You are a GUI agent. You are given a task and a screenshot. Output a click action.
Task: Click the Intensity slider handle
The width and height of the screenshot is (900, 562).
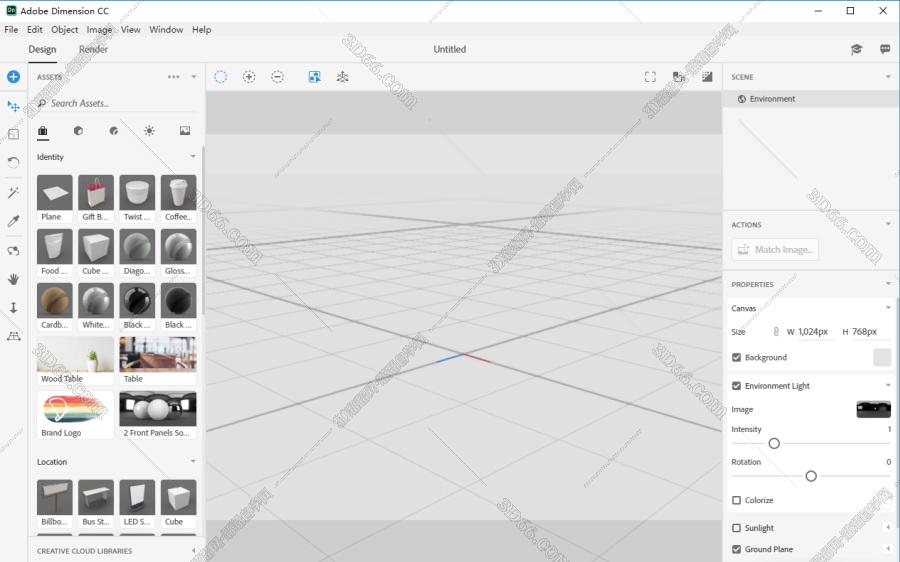(774, 443)
